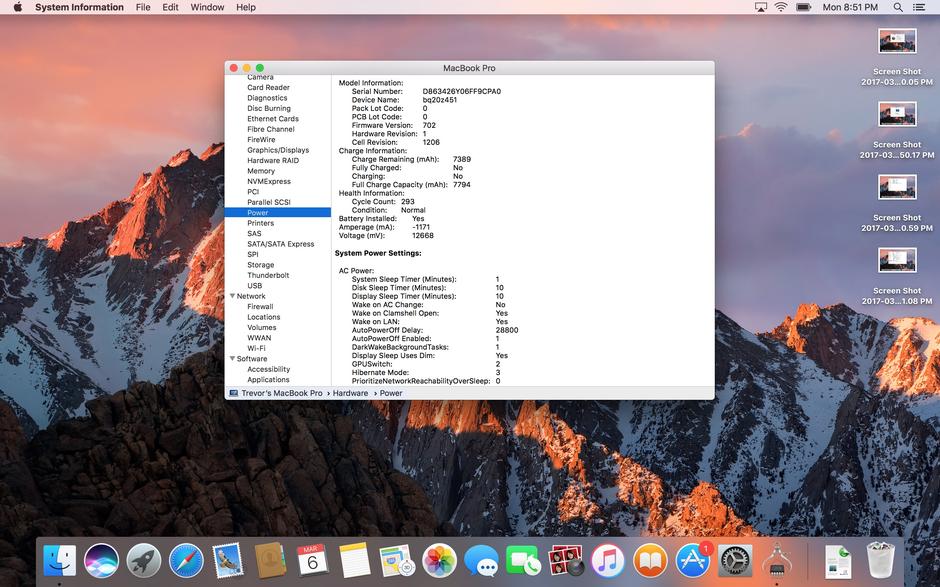Open Messages from the Dock

click(481, 561)
